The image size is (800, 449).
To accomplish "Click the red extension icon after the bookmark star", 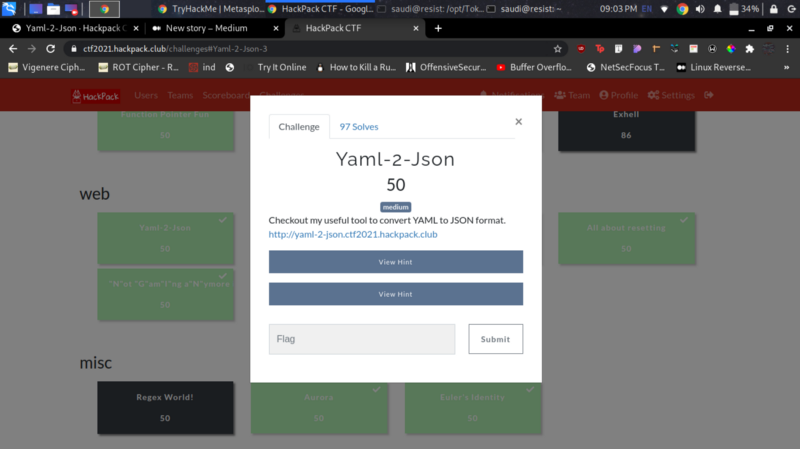I will tap(581, 49).
